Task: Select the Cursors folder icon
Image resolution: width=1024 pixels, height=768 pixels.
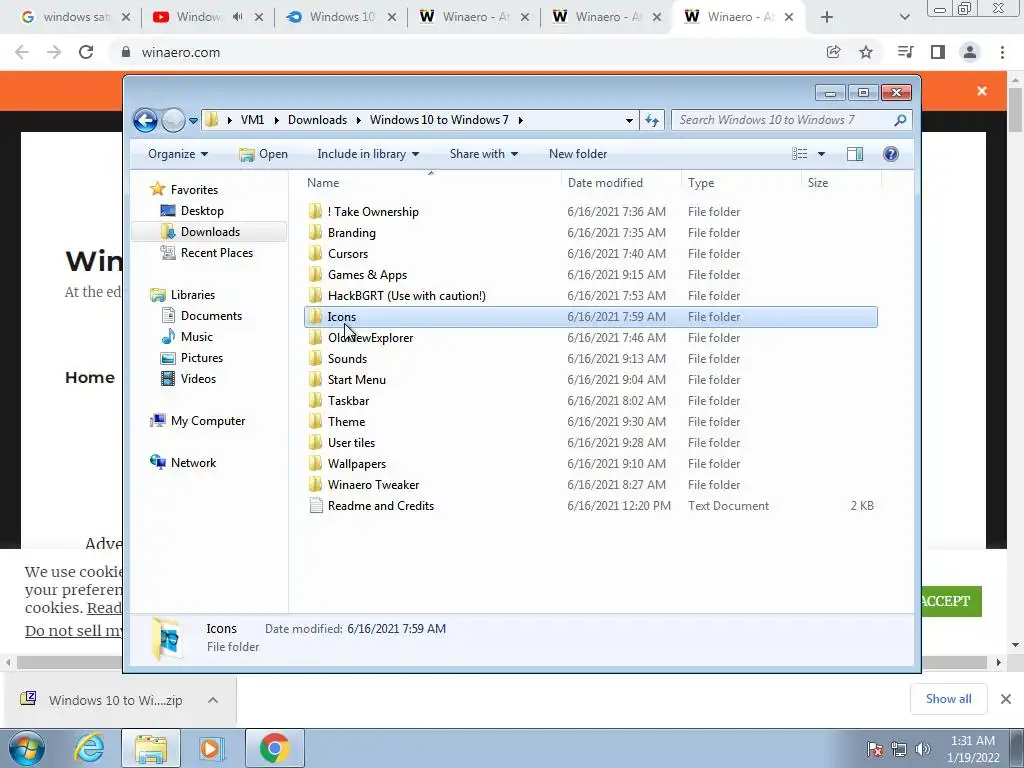Action: (x=315, y=253)
